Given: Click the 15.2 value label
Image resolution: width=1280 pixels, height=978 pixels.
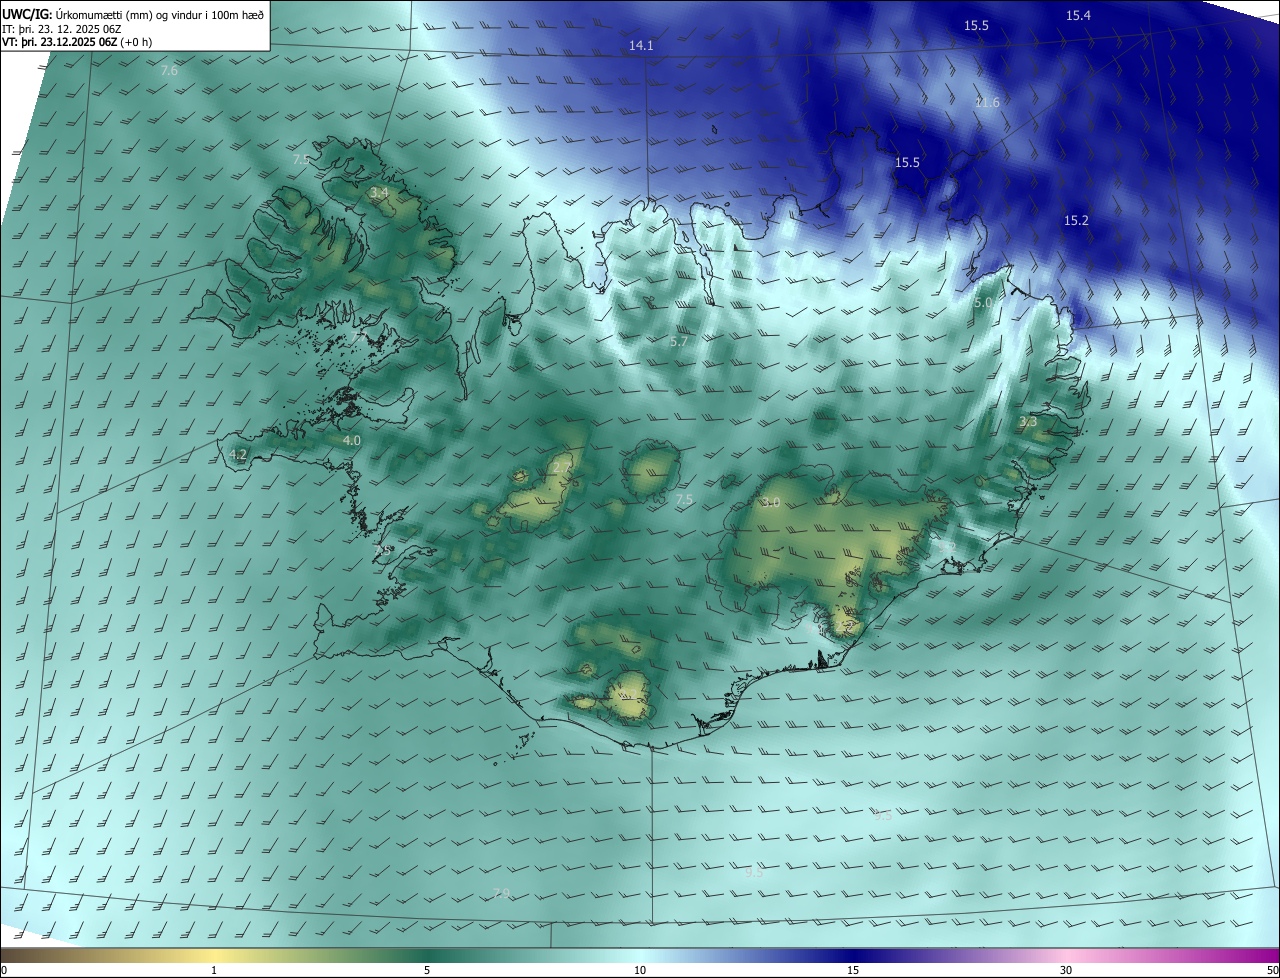Looking at the screenshot, I should (1076, 221).
